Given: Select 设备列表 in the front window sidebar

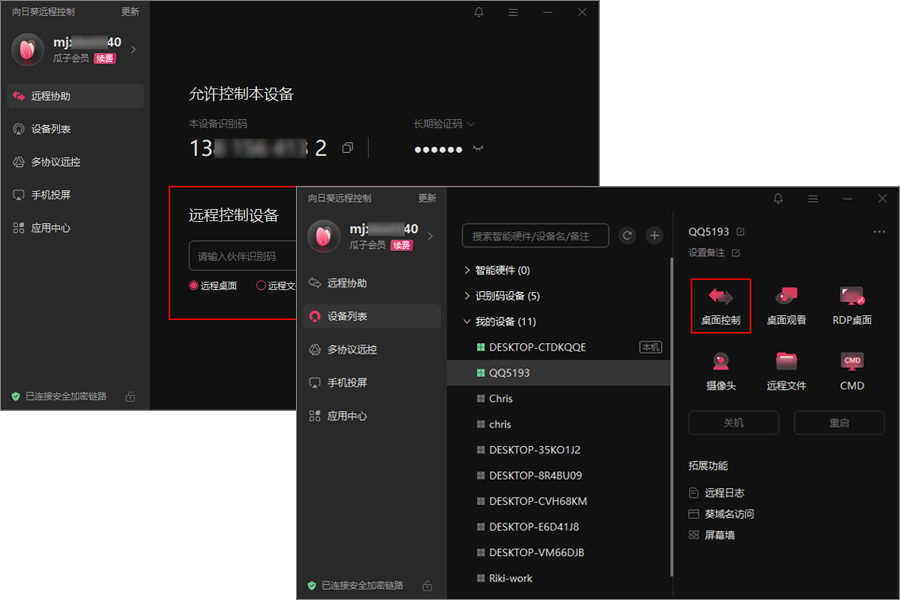Looking at the screenshot, I should [x=371, y=316].
